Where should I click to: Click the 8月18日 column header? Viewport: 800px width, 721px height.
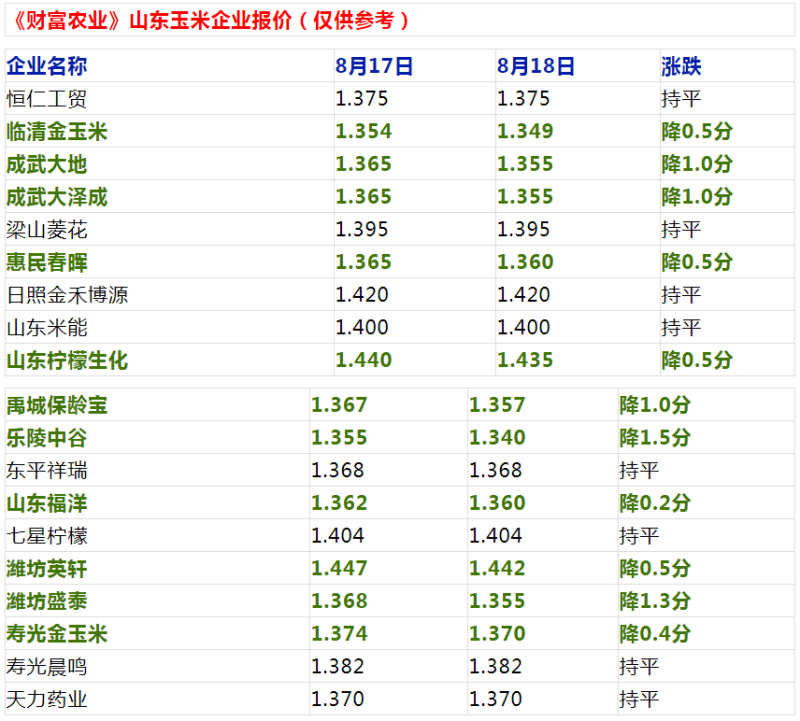coord(536,67)
